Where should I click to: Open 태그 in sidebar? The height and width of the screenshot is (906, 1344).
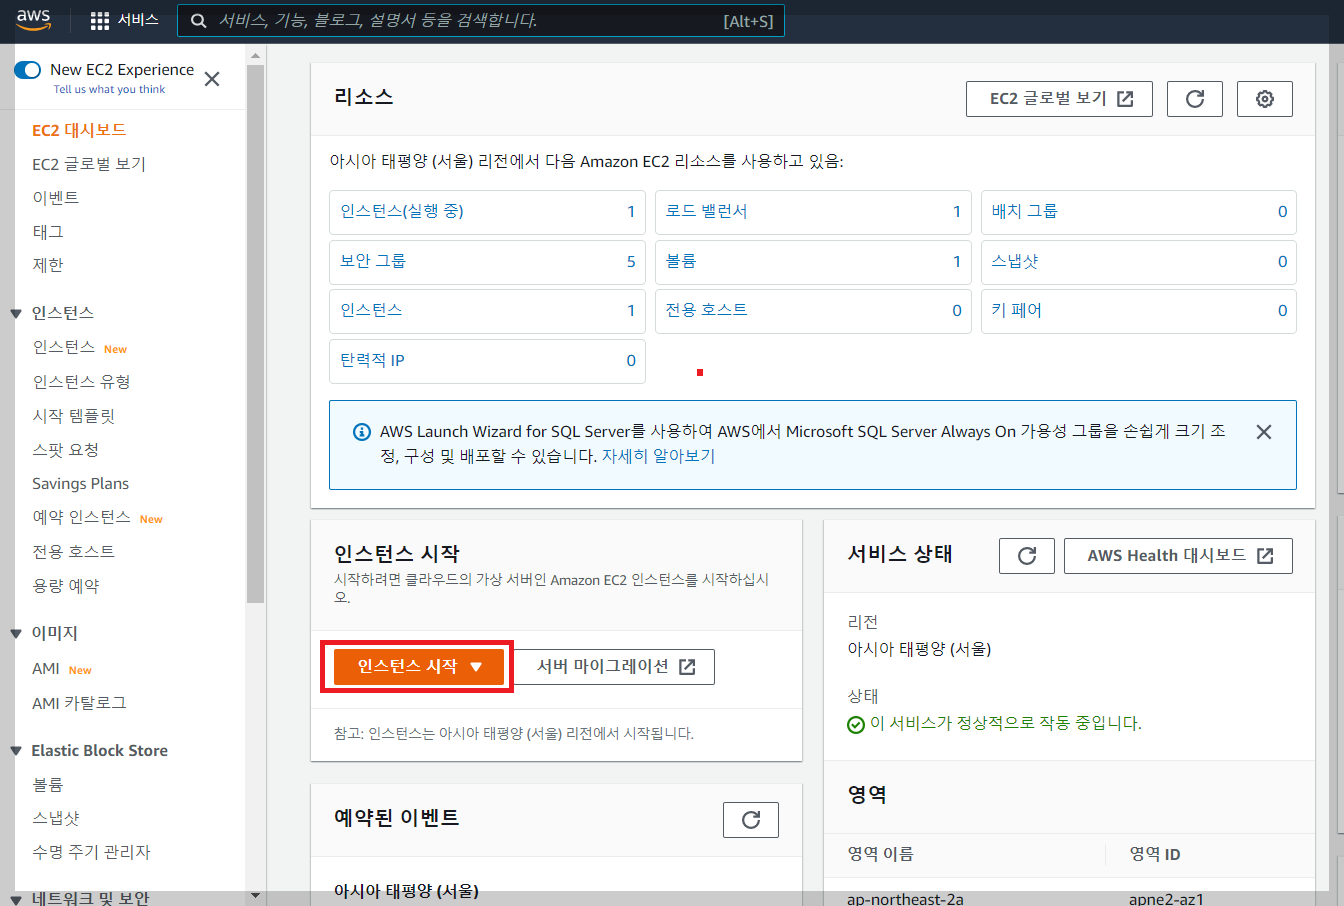48,232
